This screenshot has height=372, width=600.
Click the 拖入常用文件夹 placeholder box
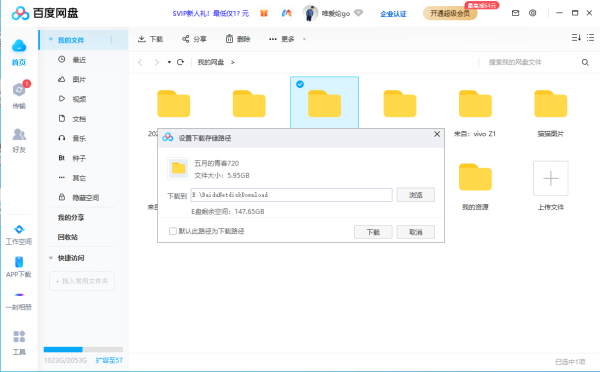(x=82, y=281)
